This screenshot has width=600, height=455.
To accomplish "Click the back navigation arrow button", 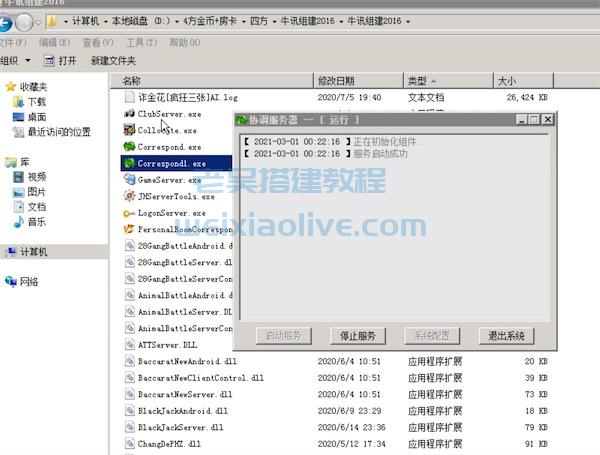I will 5,23.
